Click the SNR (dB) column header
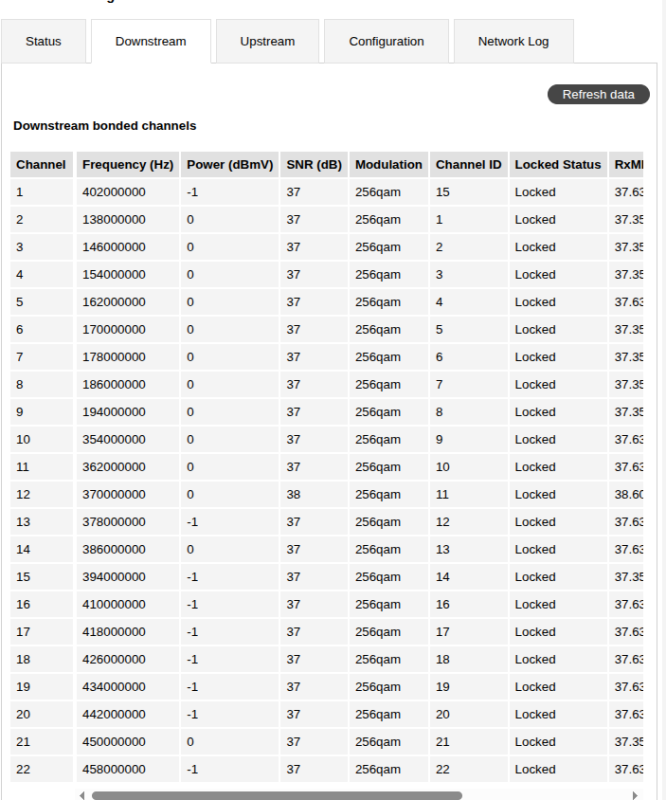Viewport: 666px width, 800px height. click(314, 164)
